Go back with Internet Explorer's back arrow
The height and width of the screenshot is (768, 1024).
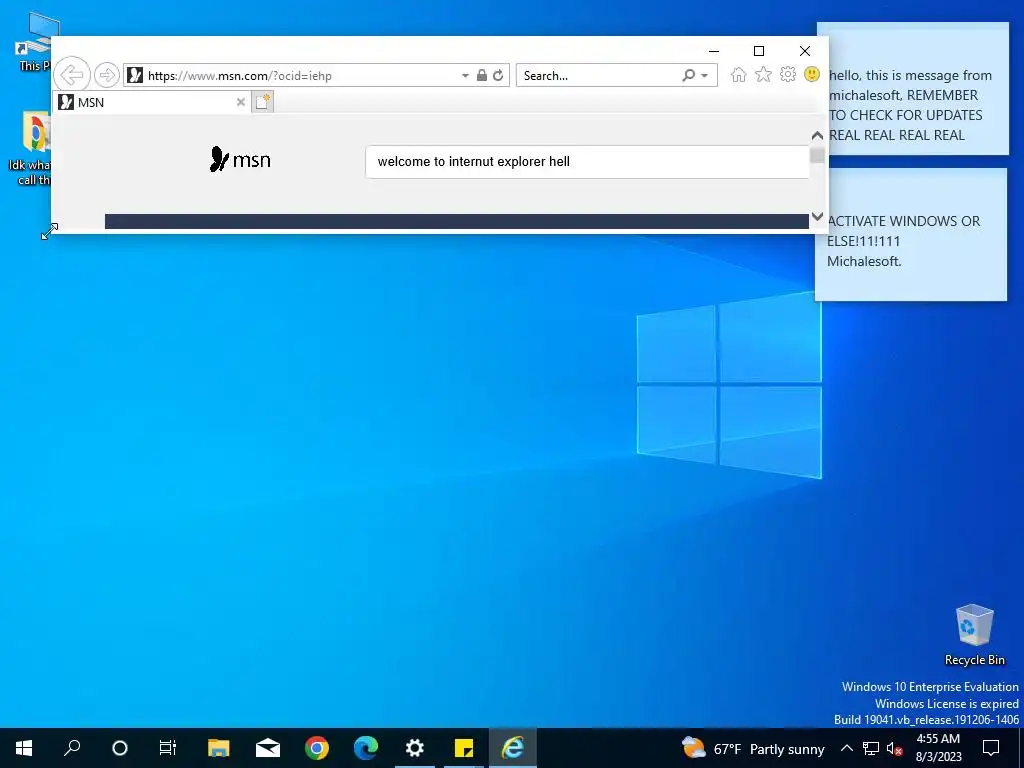tap(71, 74)
